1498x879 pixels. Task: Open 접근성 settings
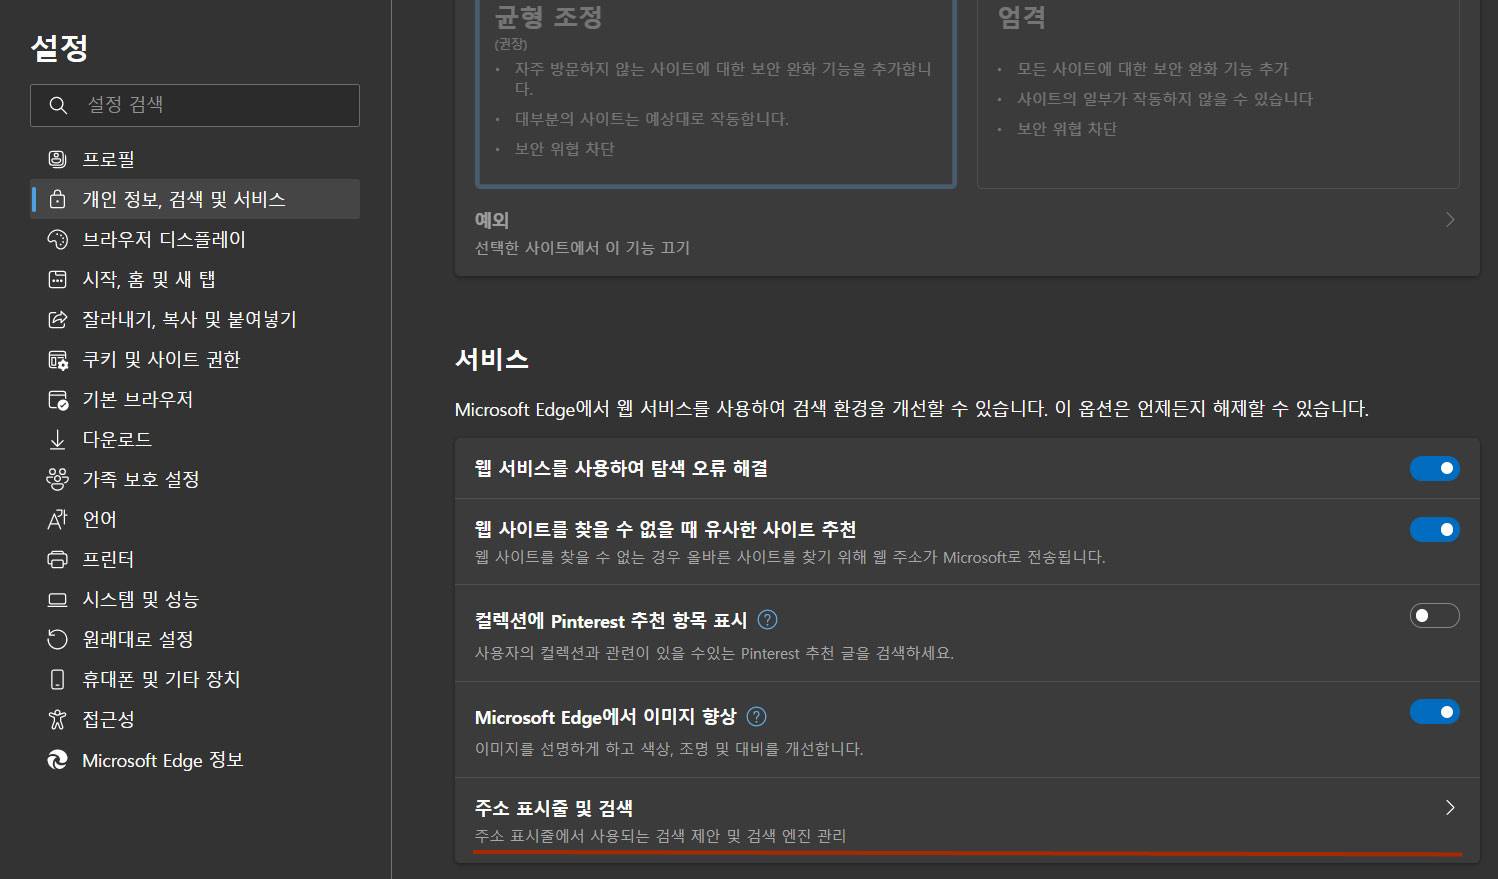click(195, 719)
